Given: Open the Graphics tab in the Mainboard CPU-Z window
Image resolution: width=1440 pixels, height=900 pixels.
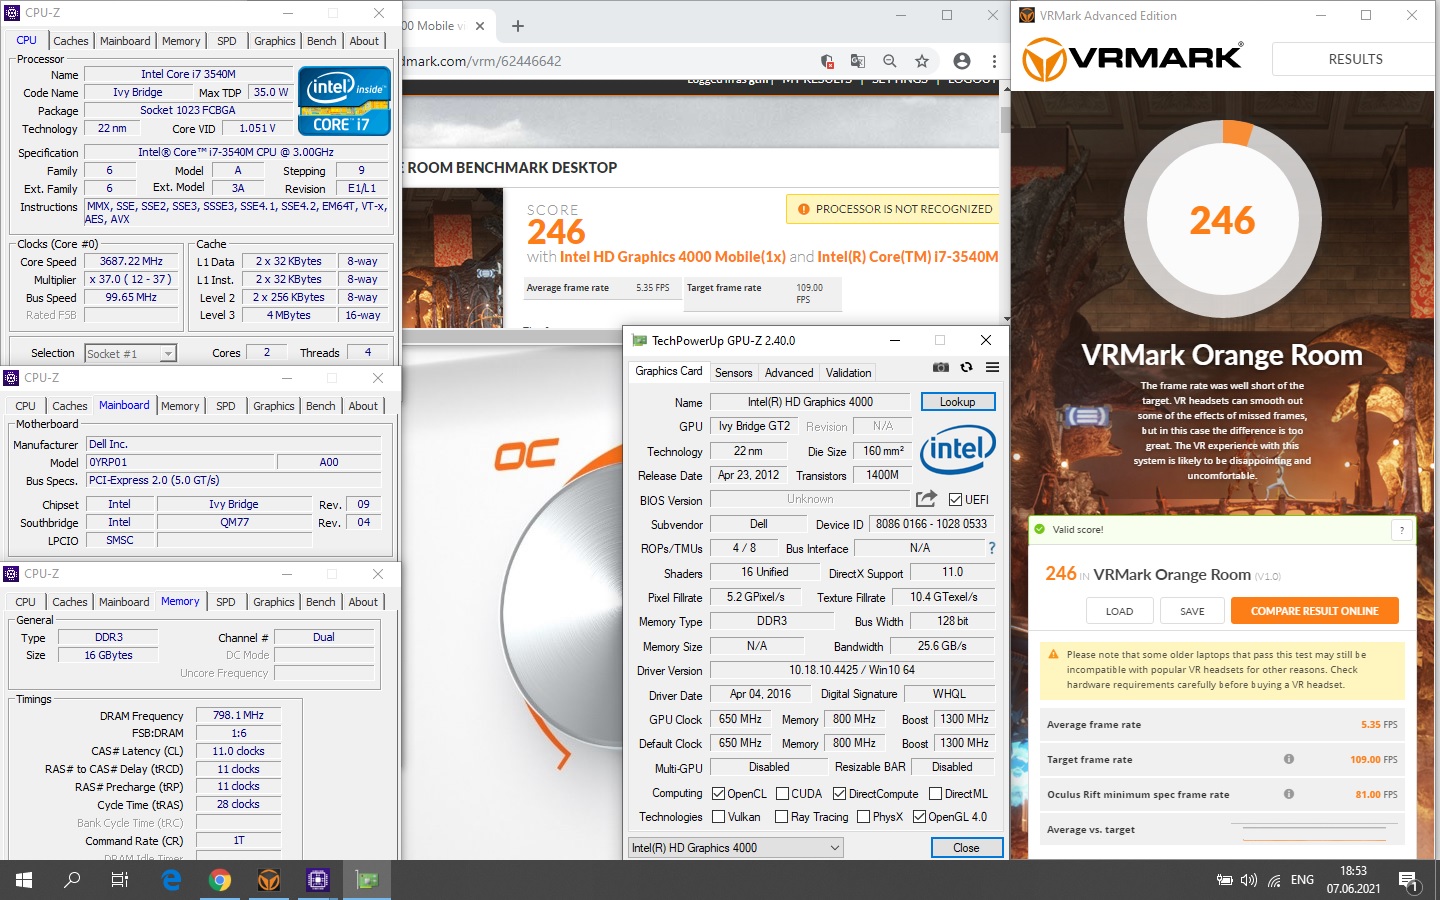Looking at the screenshot, I should 274,406.
